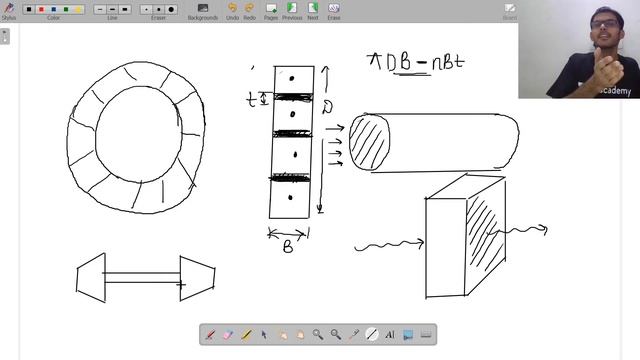
Task: Pick the yellow pen color
Action: [x=78, y=9]
